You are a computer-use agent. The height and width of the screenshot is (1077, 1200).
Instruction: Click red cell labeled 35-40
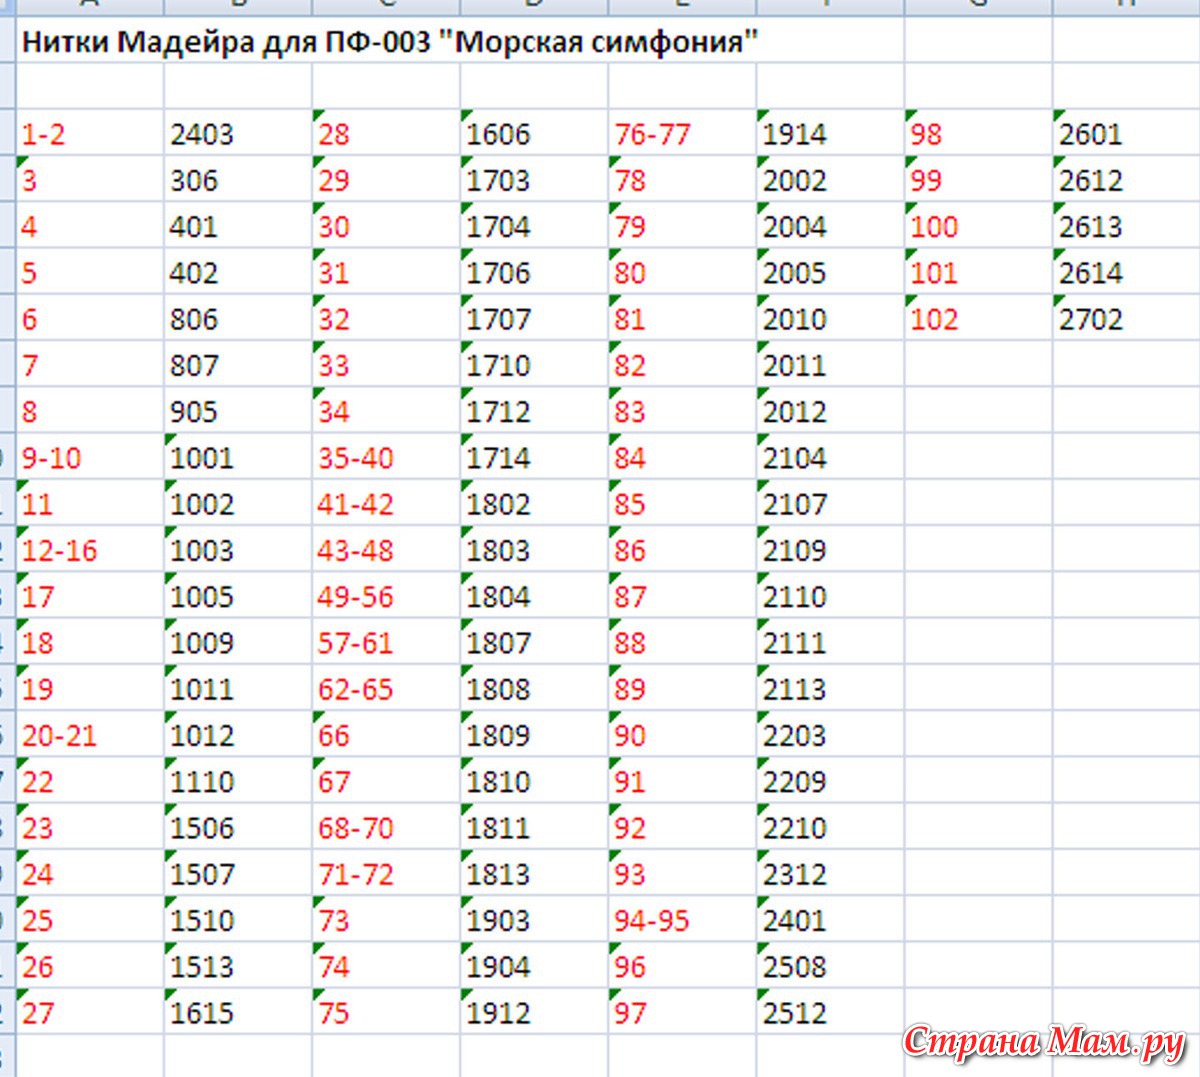(386, 457)
